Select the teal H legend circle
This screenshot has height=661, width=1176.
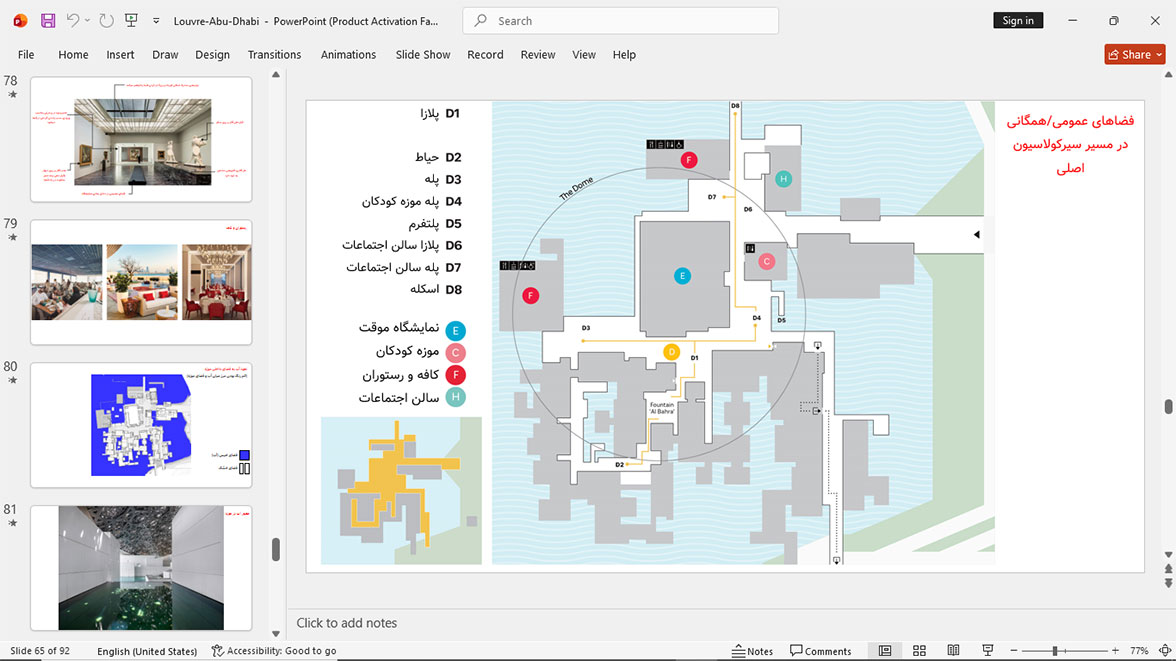tap(455, 397)
